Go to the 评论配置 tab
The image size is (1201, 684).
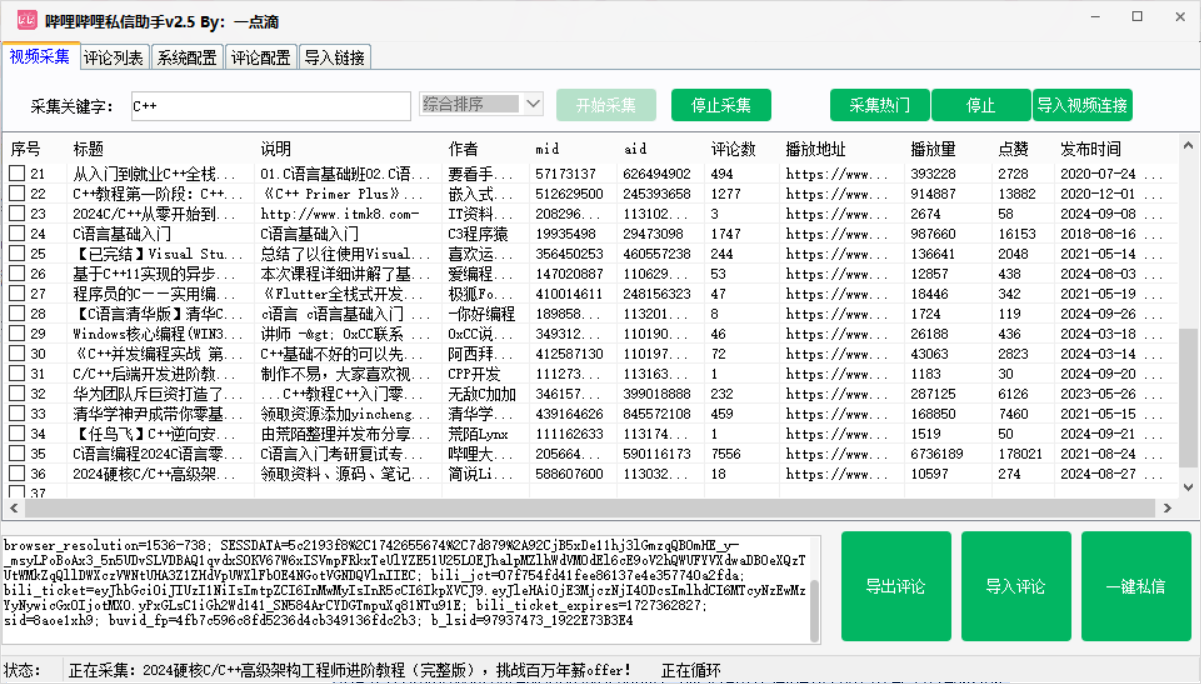point(261,57)
